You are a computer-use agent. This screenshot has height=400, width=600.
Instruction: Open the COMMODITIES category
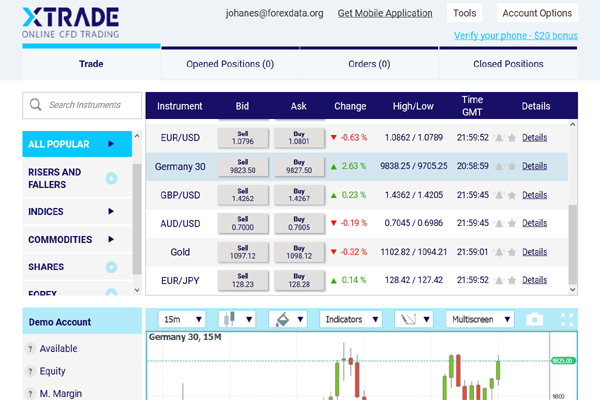point(77,239)
